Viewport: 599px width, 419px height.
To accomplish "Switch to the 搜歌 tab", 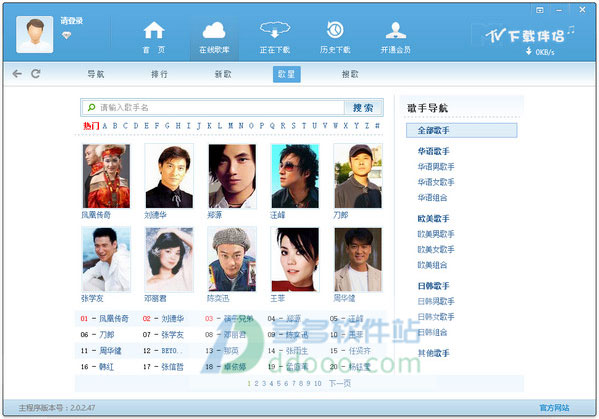I will point(350,74).
